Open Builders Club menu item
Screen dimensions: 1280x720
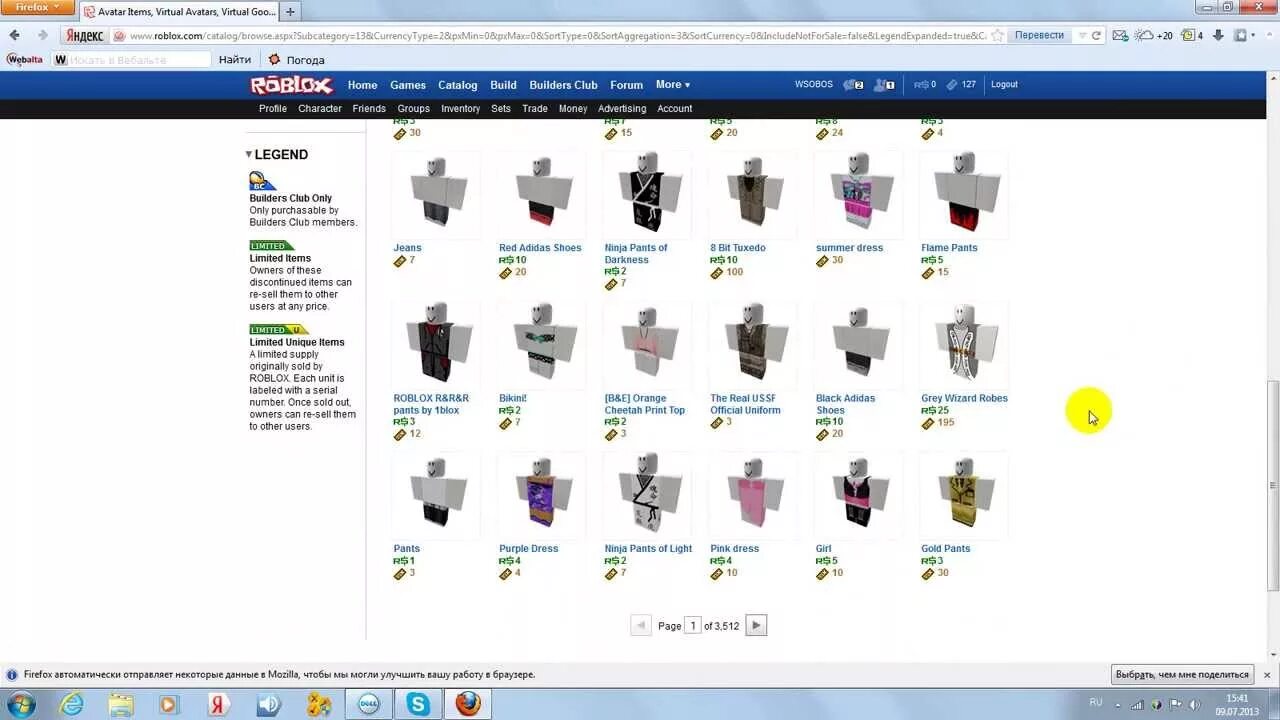click(x=563, y=85)
